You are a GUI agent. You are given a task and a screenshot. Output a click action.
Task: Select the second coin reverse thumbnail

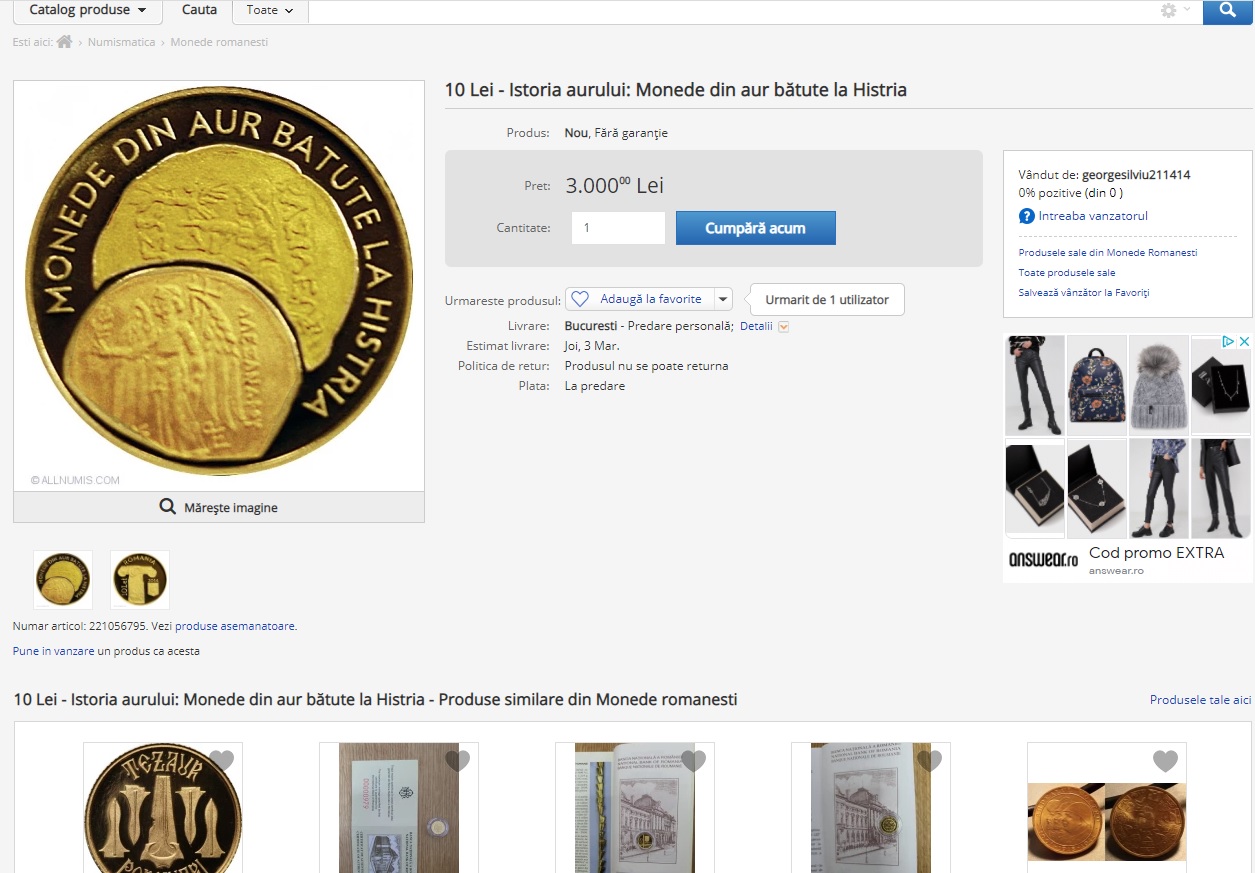tap(140, 580)
